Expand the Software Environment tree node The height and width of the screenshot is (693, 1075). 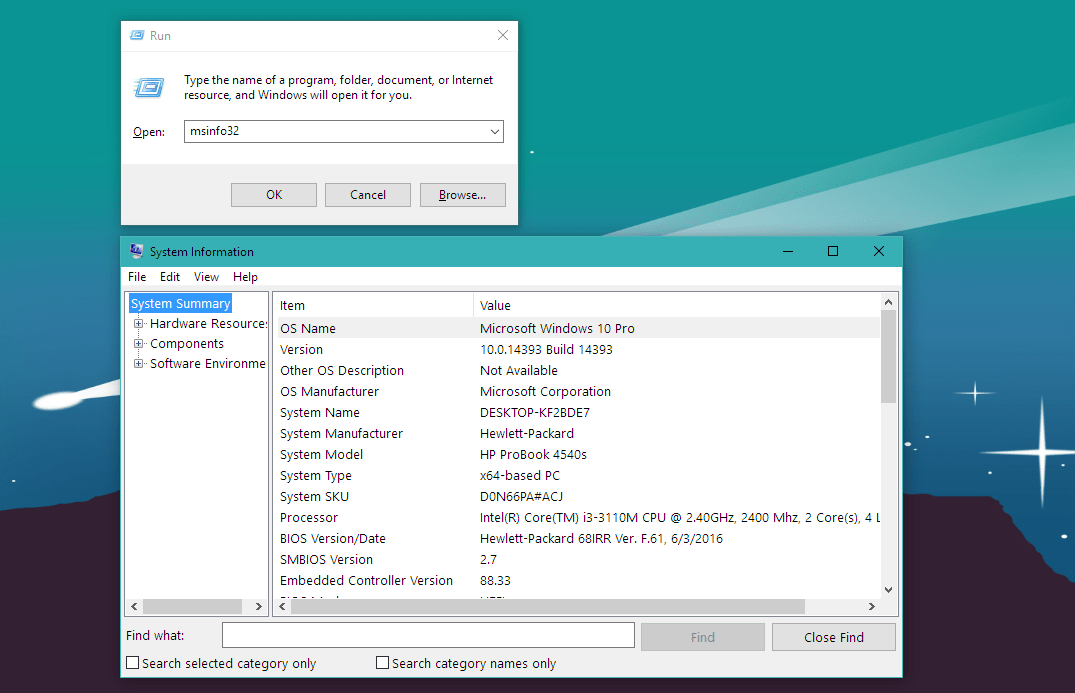pos(138,363)
